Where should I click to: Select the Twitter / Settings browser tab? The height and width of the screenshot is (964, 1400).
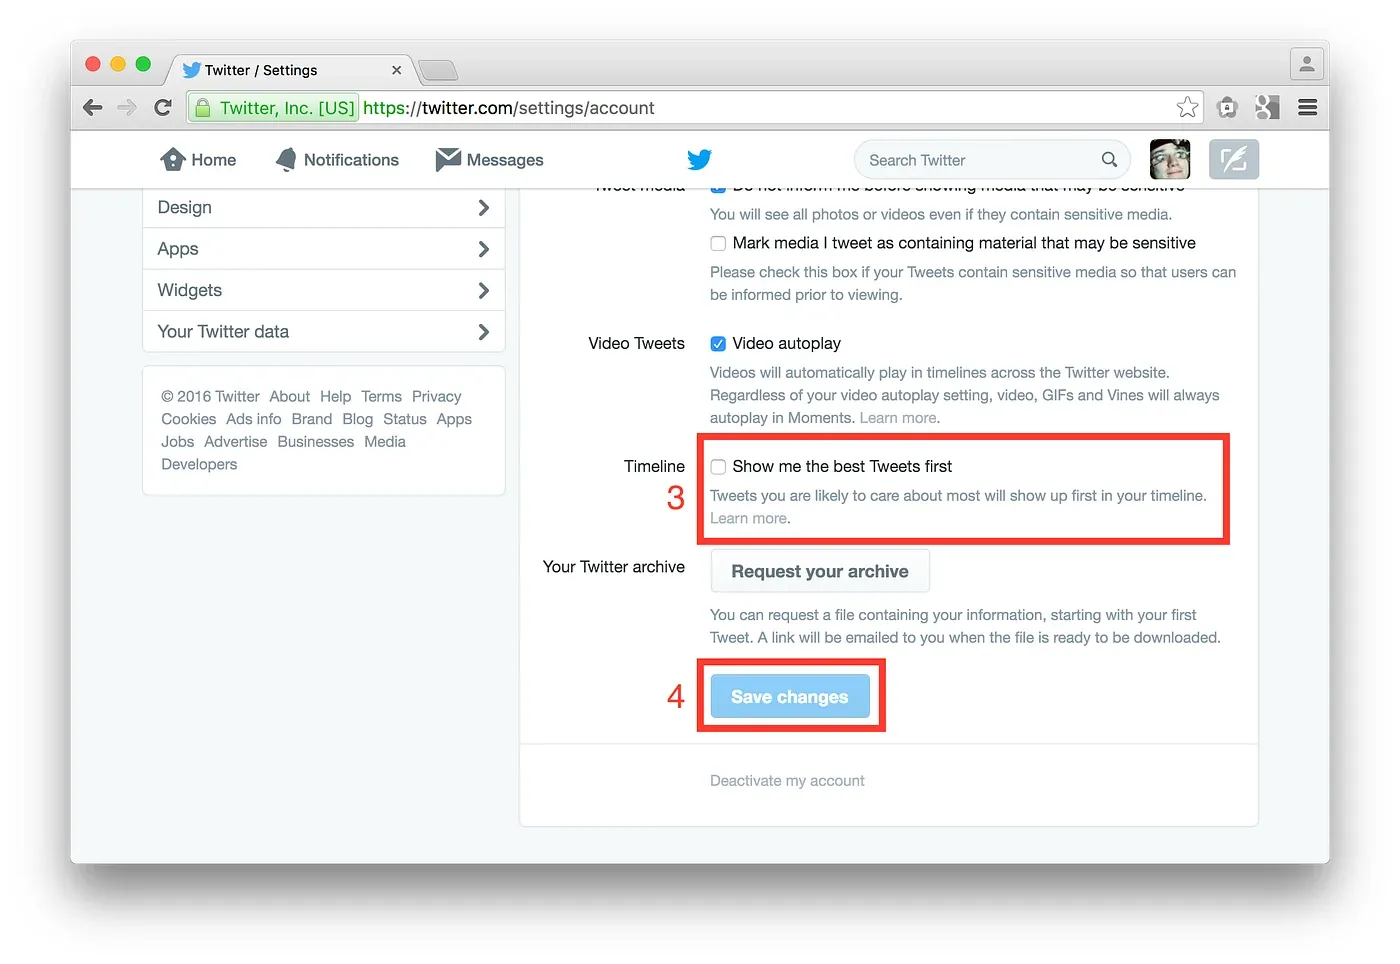coord(290,70)
